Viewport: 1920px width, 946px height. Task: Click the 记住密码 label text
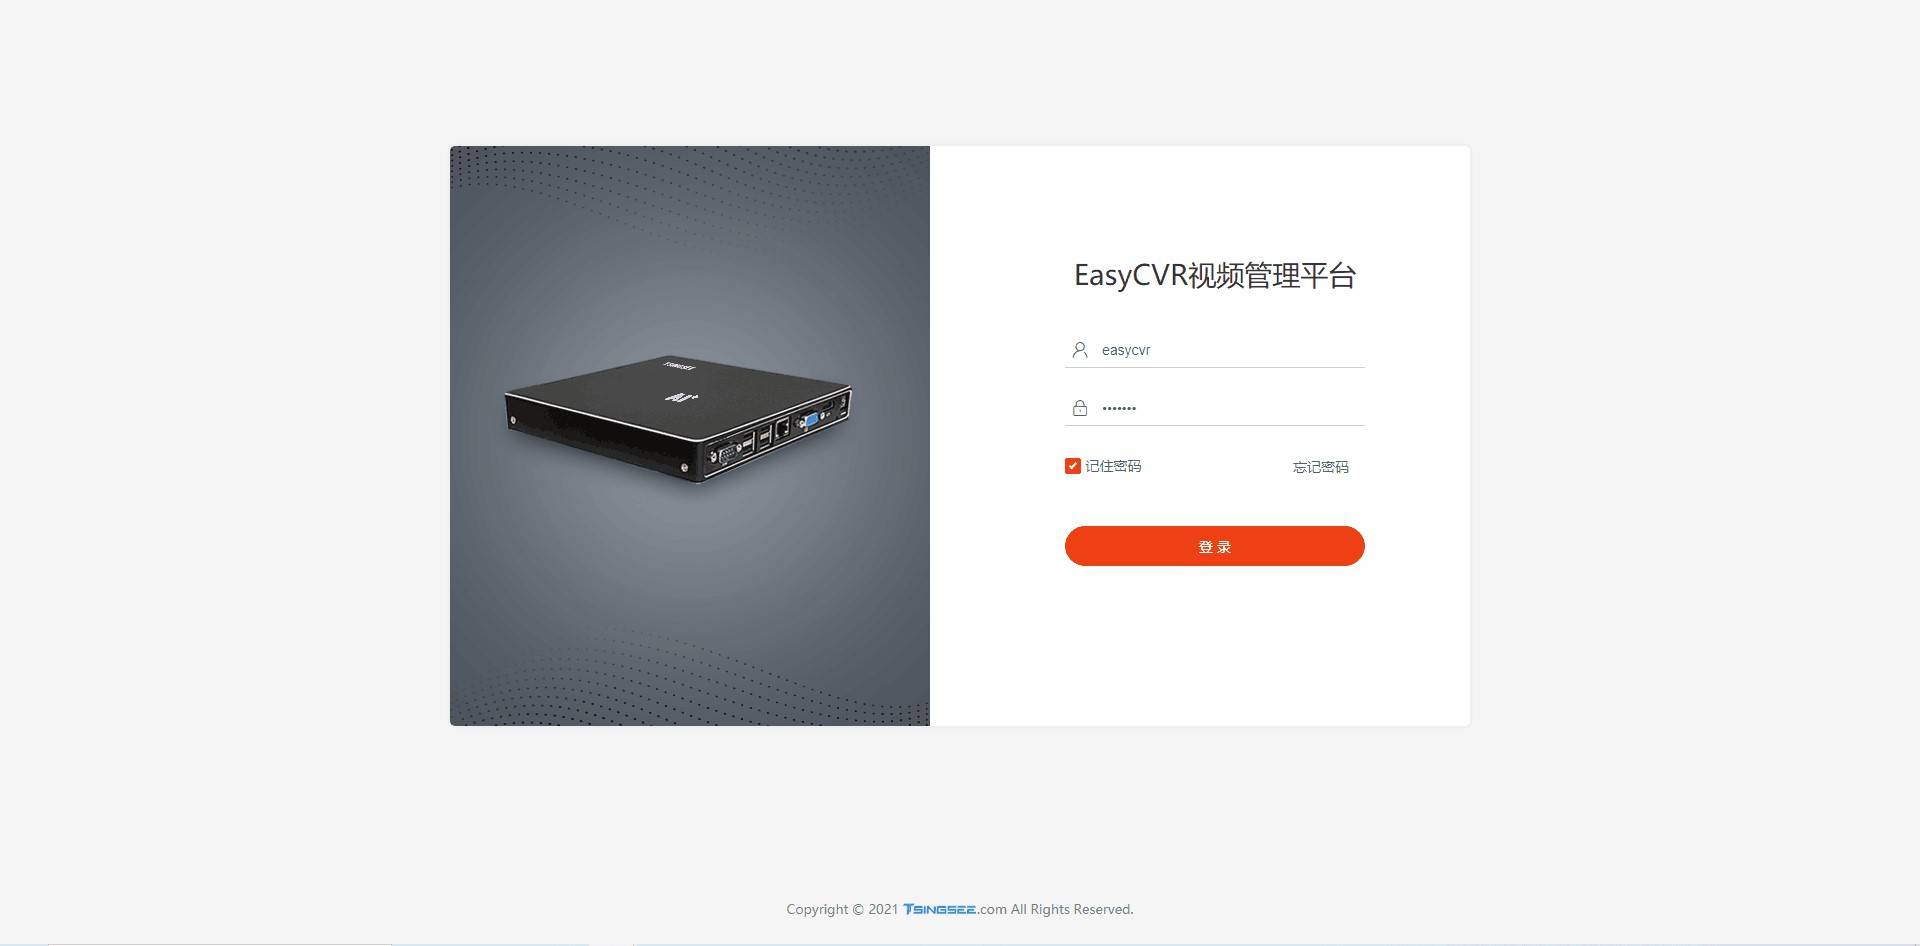tap(1113, 466)
